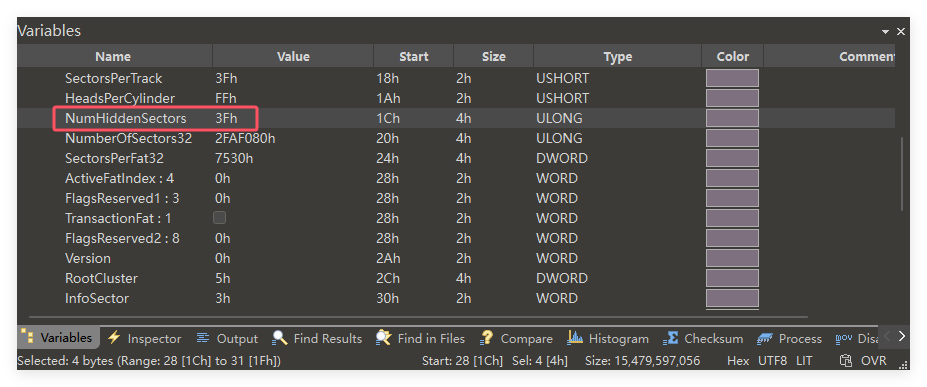Open the Process tab
927x387 pixels.
click(x=789, y=338)
